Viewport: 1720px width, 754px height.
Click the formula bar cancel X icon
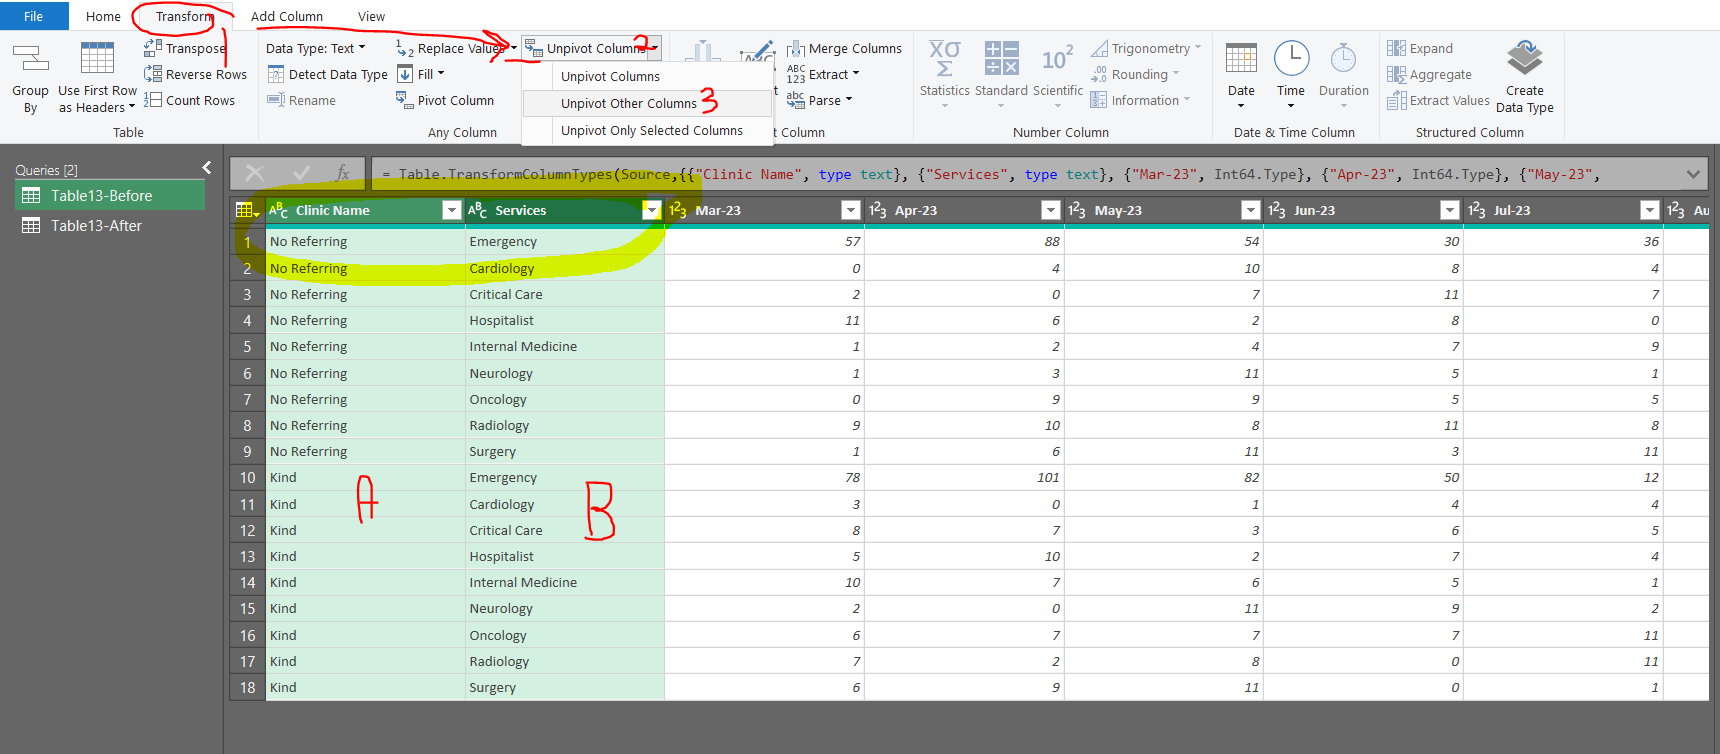tap(254, 173)
